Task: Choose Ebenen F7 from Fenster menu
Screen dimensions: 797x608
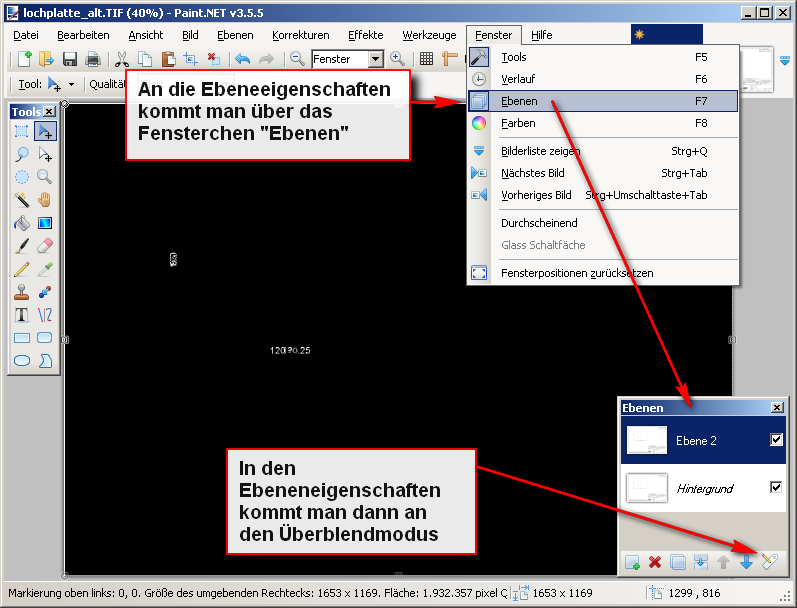Action: pos(603,101)
